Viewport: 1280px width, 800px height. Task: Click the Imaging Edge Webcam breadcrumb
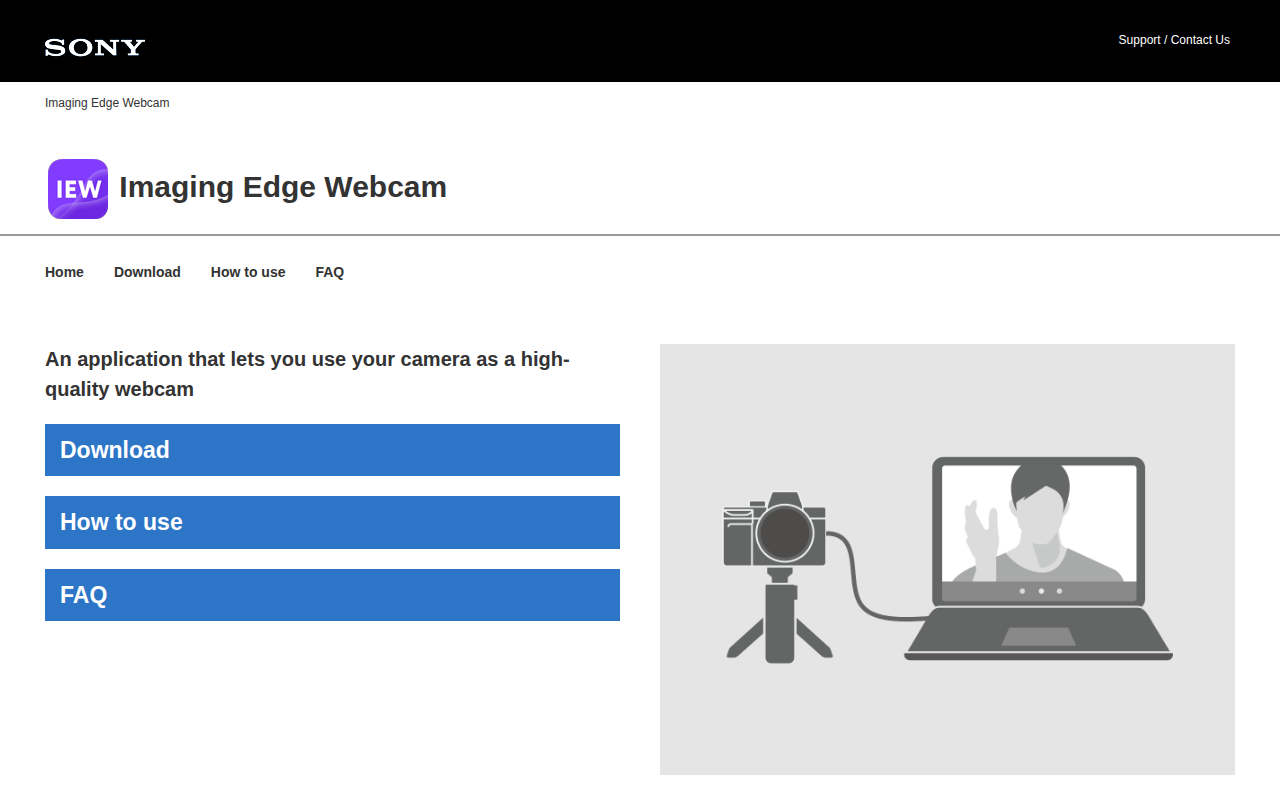tap(107, 103)
